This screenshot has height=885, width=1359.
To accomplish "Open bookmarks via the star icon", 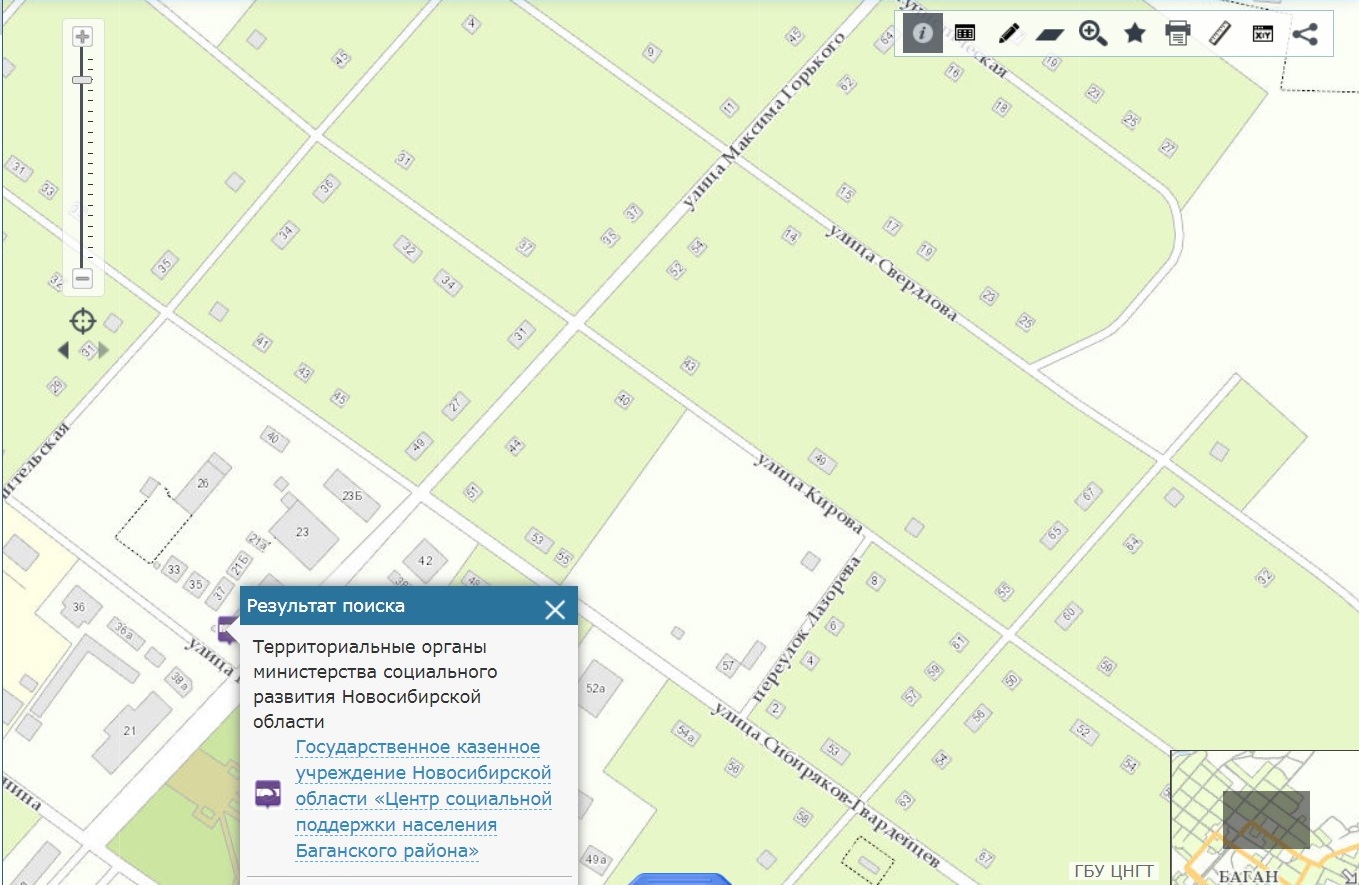I will pos(1134,33).
